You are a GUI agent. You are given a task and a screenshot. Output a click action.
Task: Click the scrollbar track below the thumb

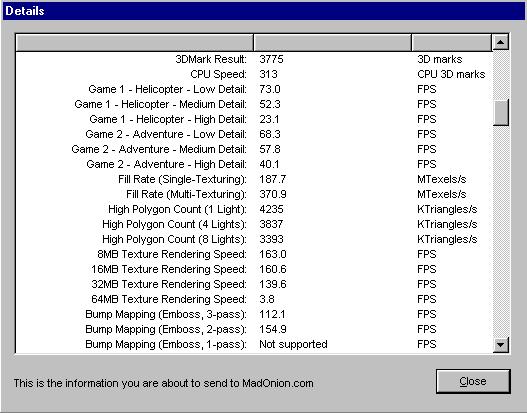[x=501, y=231]
